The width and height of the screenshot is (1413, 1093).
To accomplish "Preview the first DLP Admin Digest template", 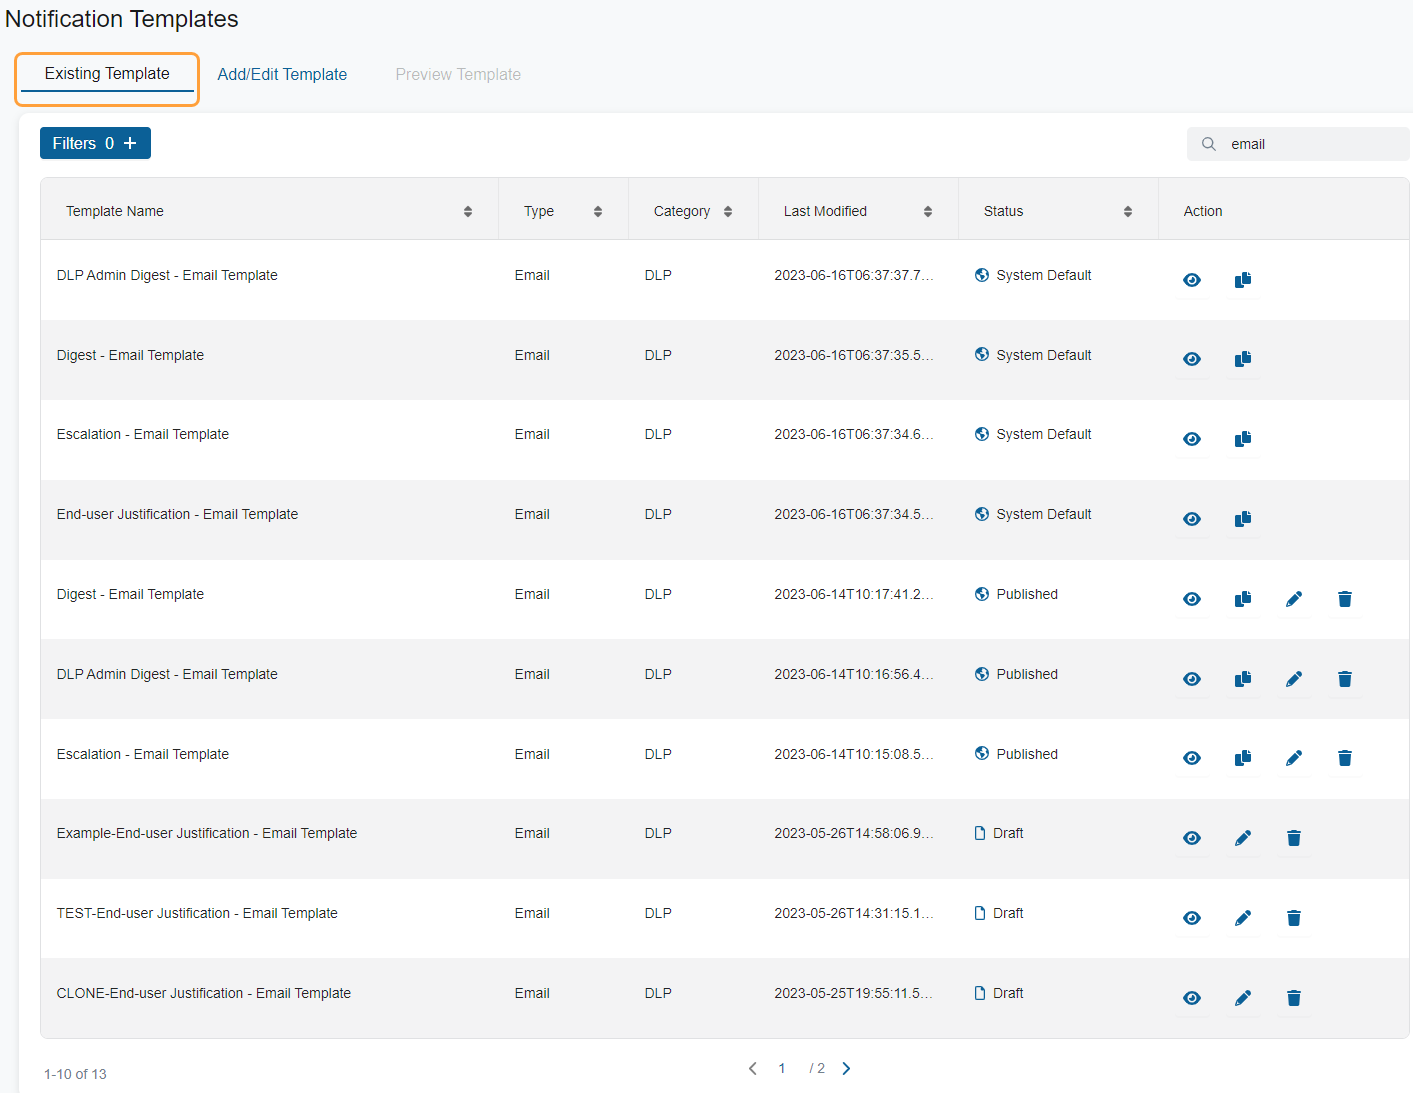I will [1192, 280].
